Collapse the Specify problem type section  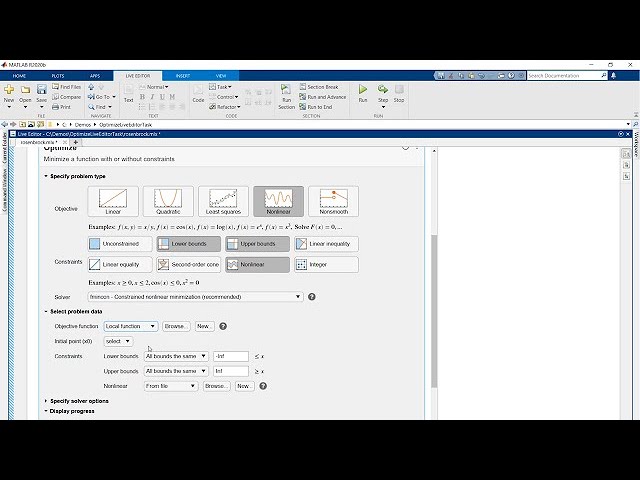click(x=75, y=176)
